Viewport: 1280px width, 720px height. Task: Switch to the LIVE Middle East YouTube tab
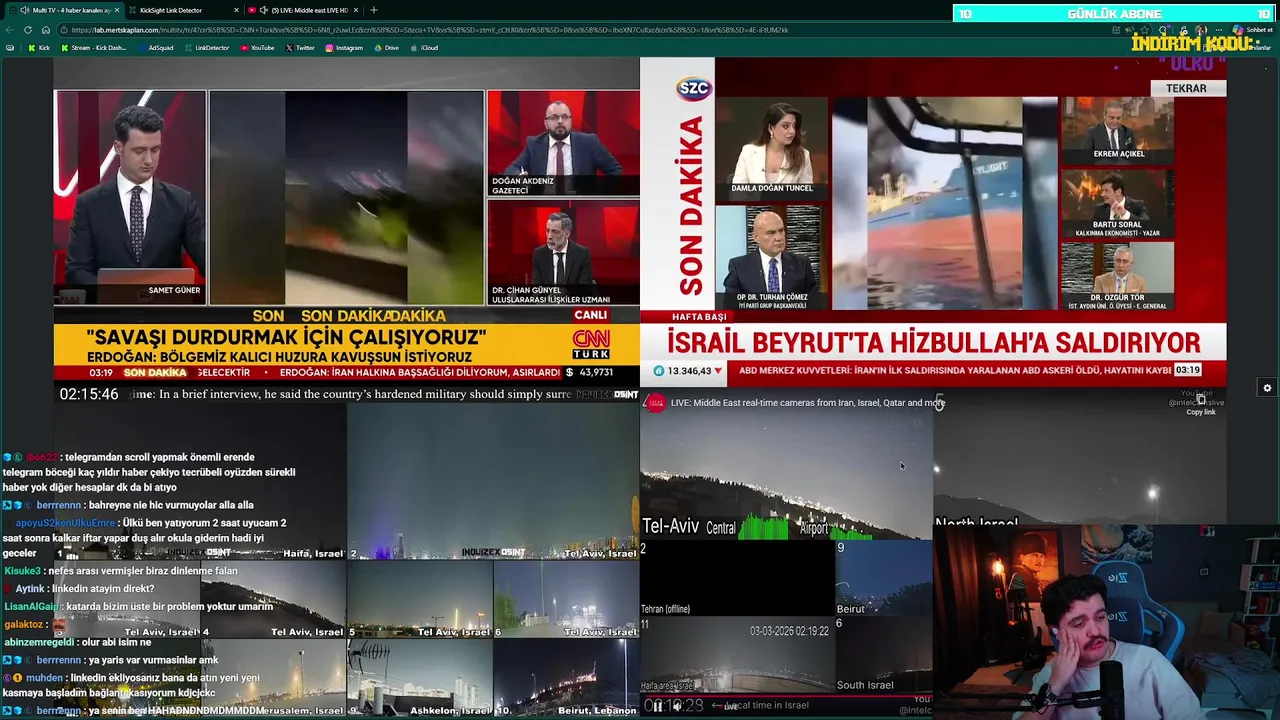click(305, 10)
